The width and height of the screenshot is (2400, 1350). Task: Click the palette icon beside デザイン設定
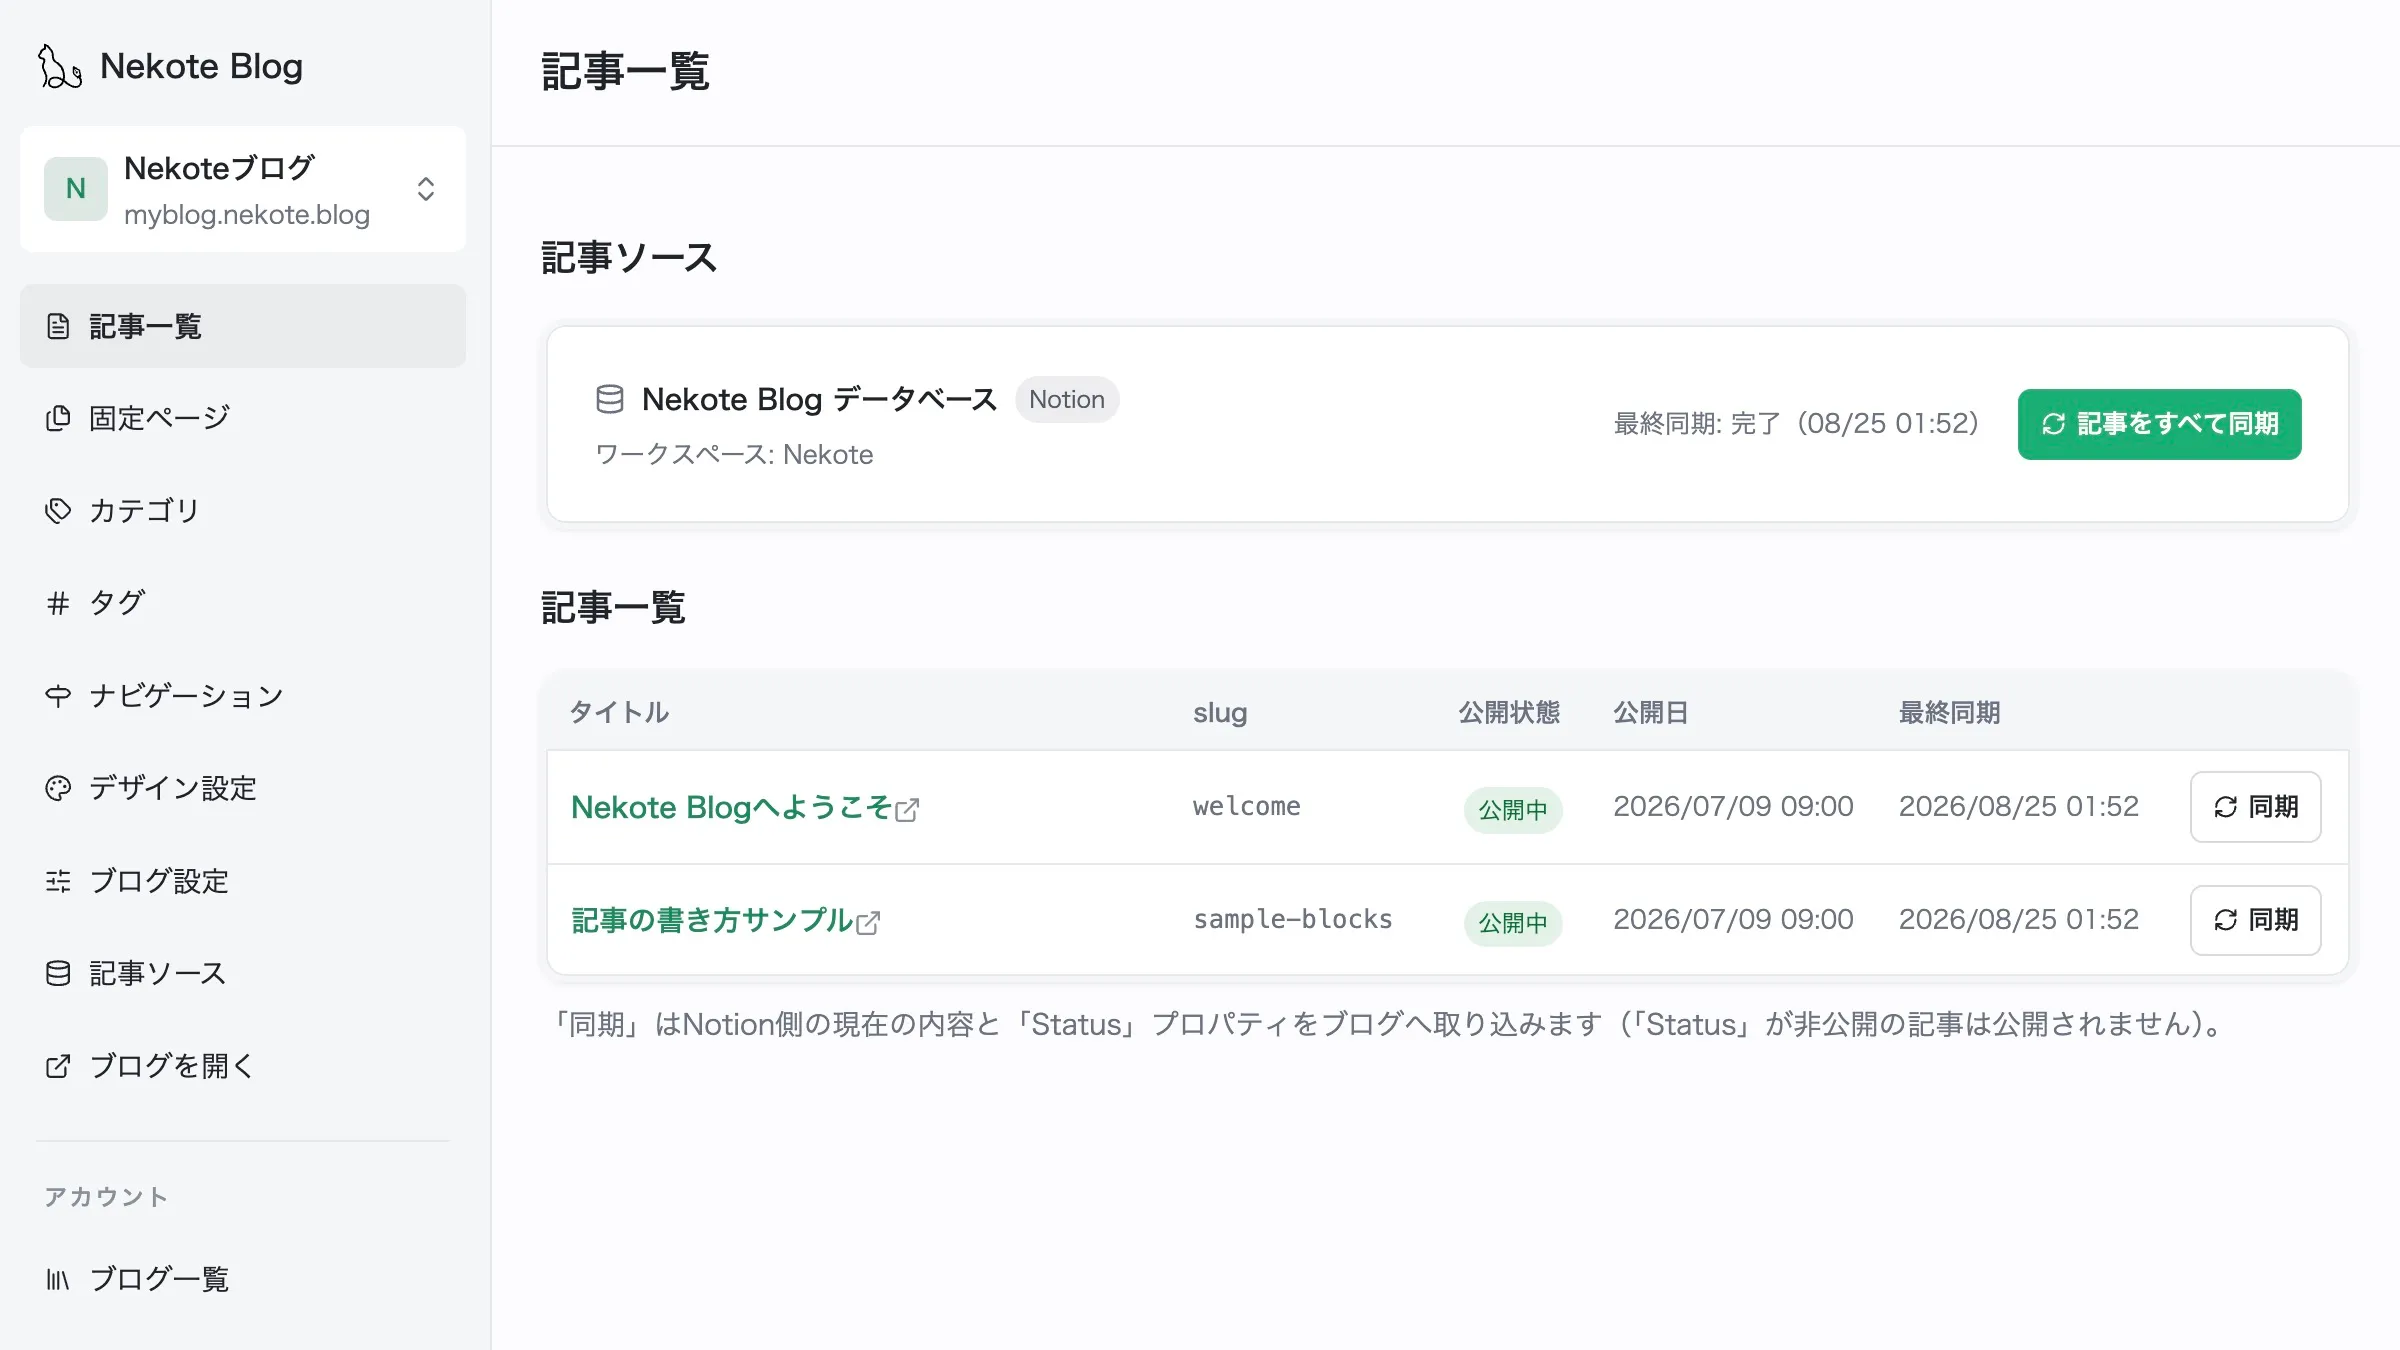[x=58, y=788]
